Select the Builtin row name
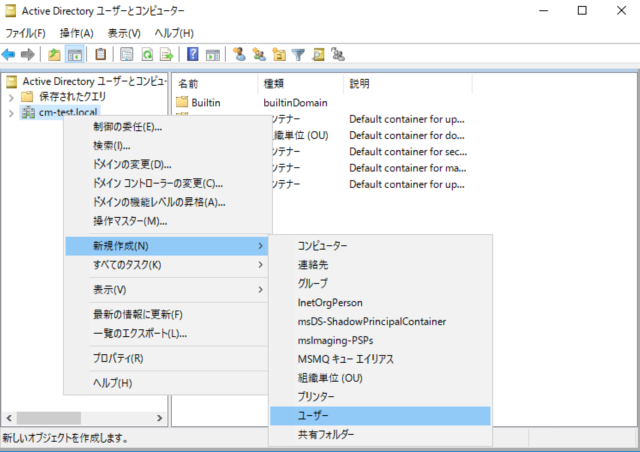This screenshot has width=640, height=452. click(206, 102)
